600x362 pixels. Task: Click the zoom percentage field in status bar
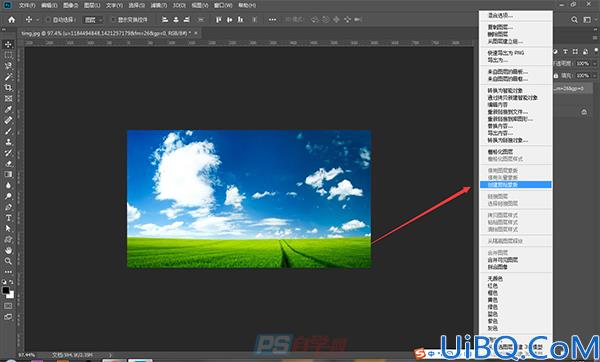[x=27, y=355]
